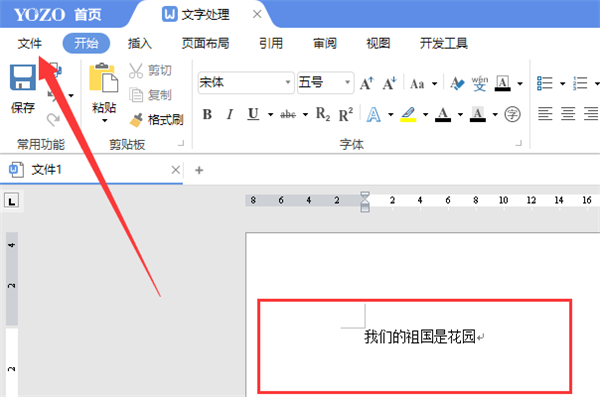Click the text effects outlined A icon
Image resolution: width=600 pixels, height=397 pixels.
(x=373, y=114)
